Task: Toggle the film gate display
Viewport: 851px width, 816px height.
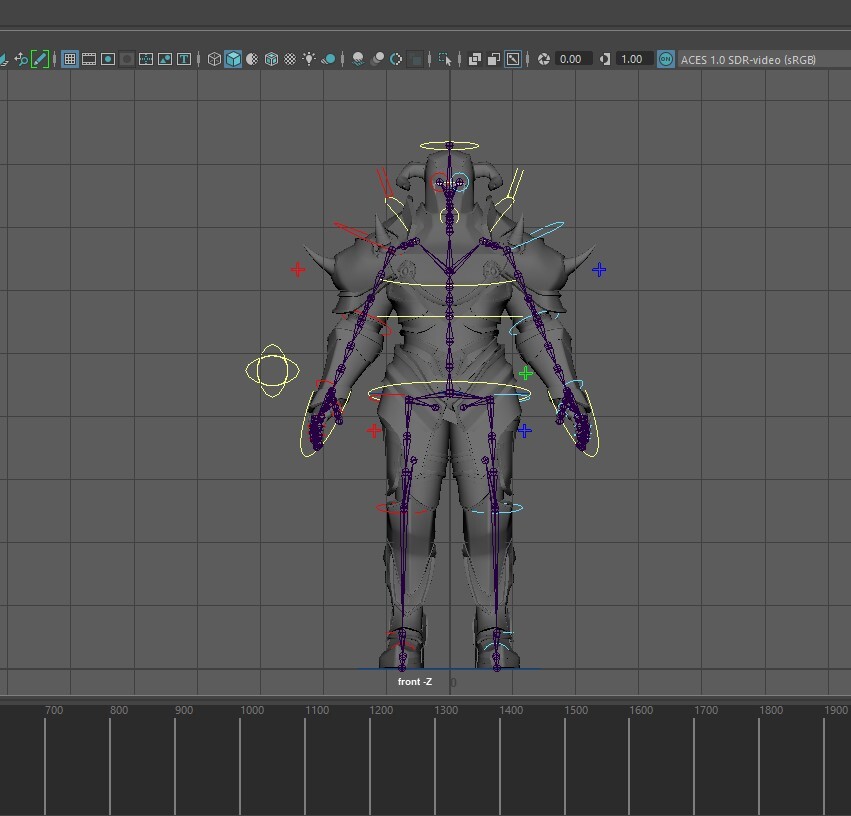Action: [x=87, y=59]
